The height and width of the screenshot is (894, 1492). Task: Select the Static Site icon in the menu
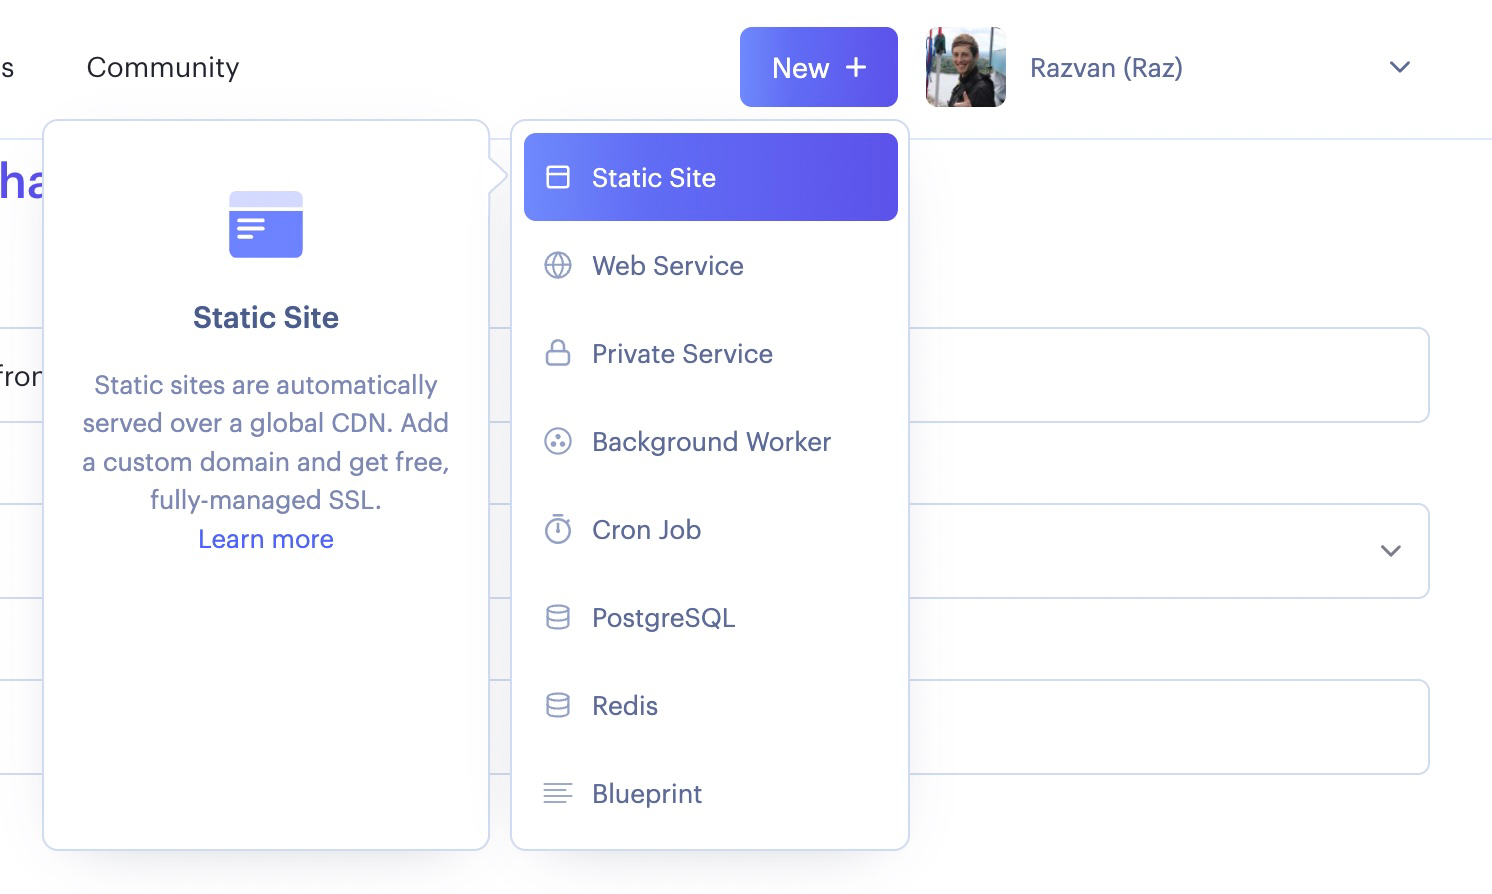click(x=557, y=177)
